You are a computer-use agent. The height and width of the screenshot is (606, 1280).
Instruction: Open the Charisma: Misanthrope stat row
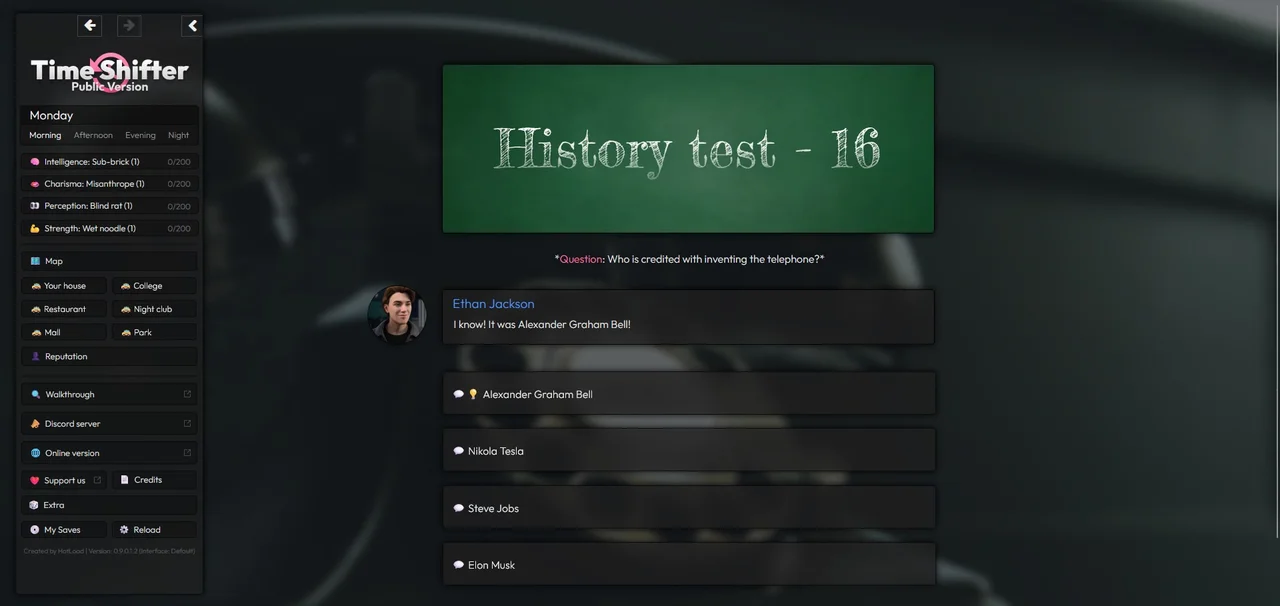click(x=109, y=184)
